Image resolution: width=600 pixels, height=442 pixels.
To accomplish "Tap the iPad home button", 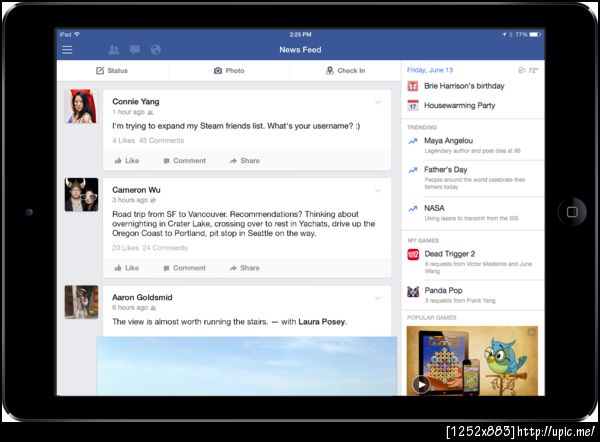I will tap(572, 212).
